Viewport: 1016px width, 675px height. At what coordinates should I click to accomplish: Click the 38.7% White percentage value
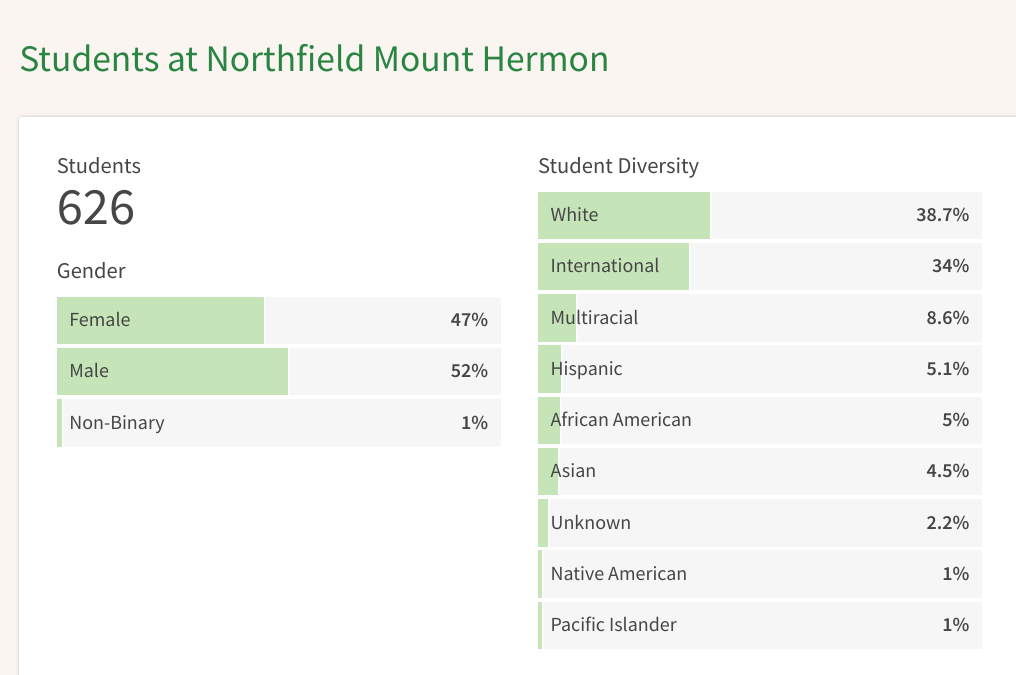tap(942, 215)
